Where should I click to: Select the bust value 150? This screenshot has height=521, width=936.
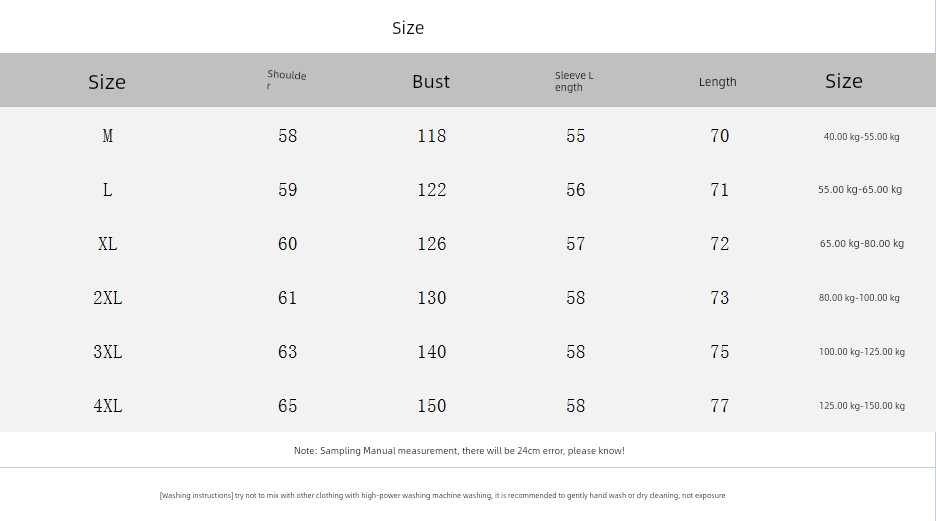point(431,406)
